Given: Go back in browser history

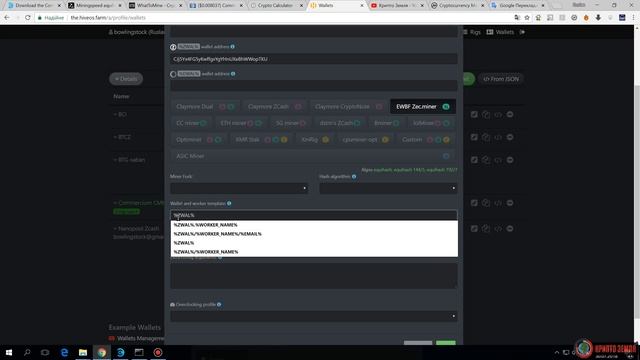Looking at the screenshot, I should pyautogui.click(x=7, y=18).
